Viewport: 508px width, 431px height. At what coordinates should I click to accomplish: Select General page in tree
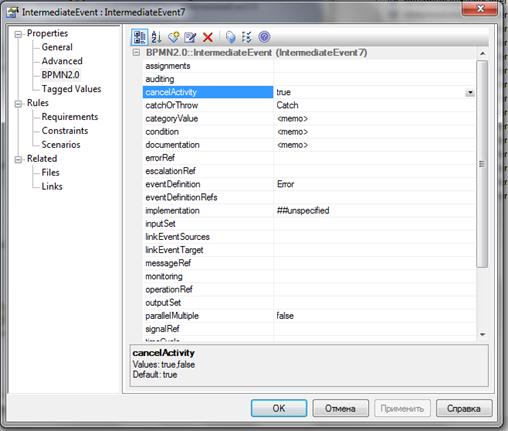coord(57,47)
